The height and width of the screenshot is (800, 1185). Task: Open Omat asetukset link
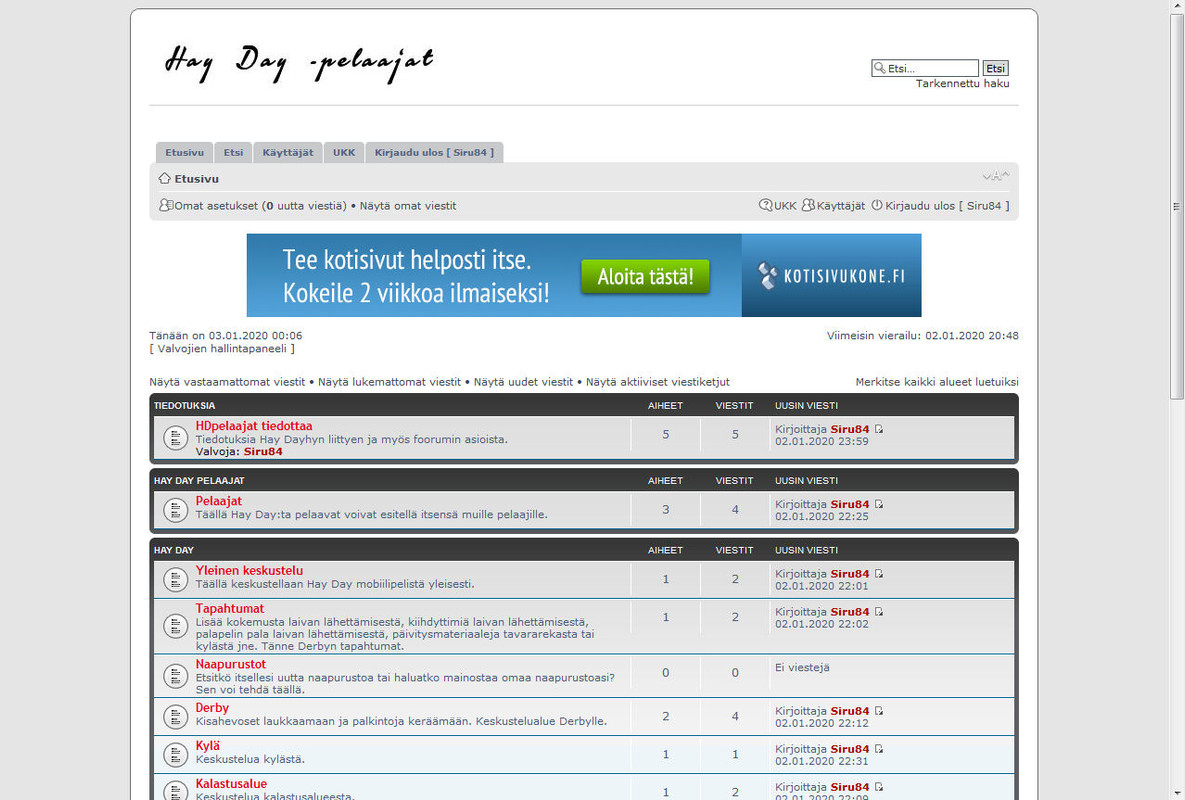[x=216, y=205]
